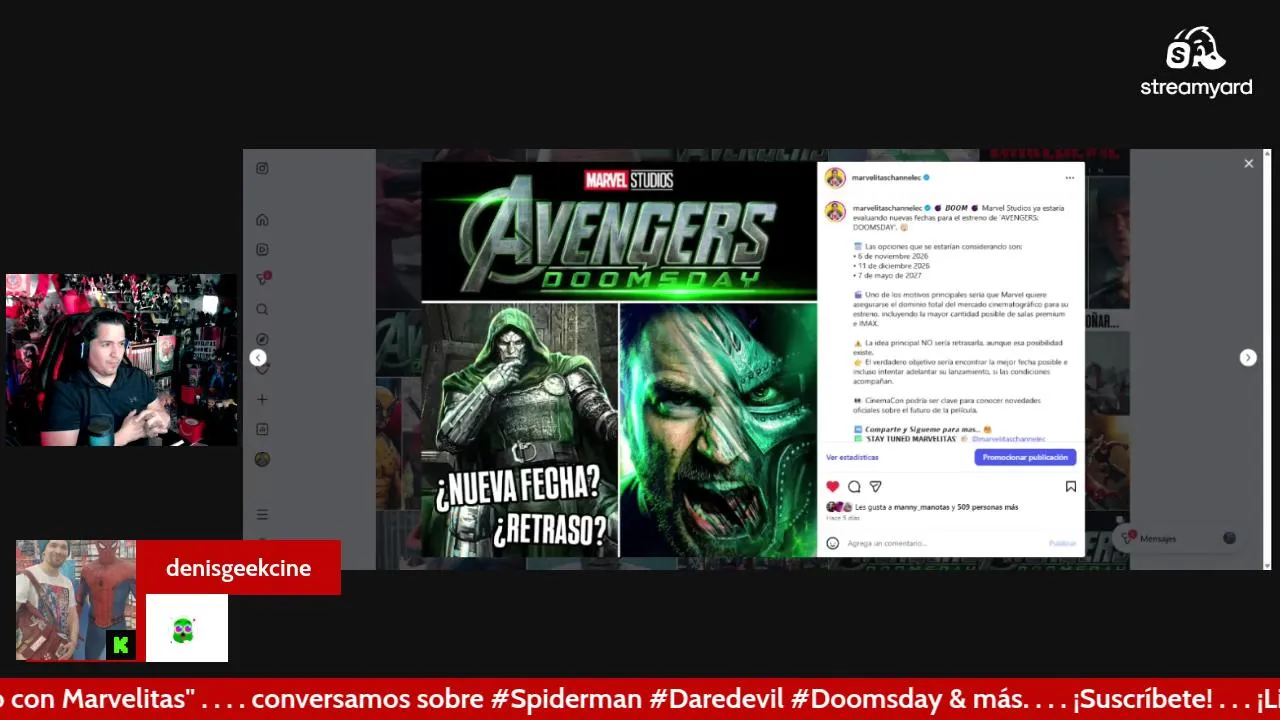Click the comment bubble icon under the post
Viewport: 1280px width, 720px height.
point(854,487)
